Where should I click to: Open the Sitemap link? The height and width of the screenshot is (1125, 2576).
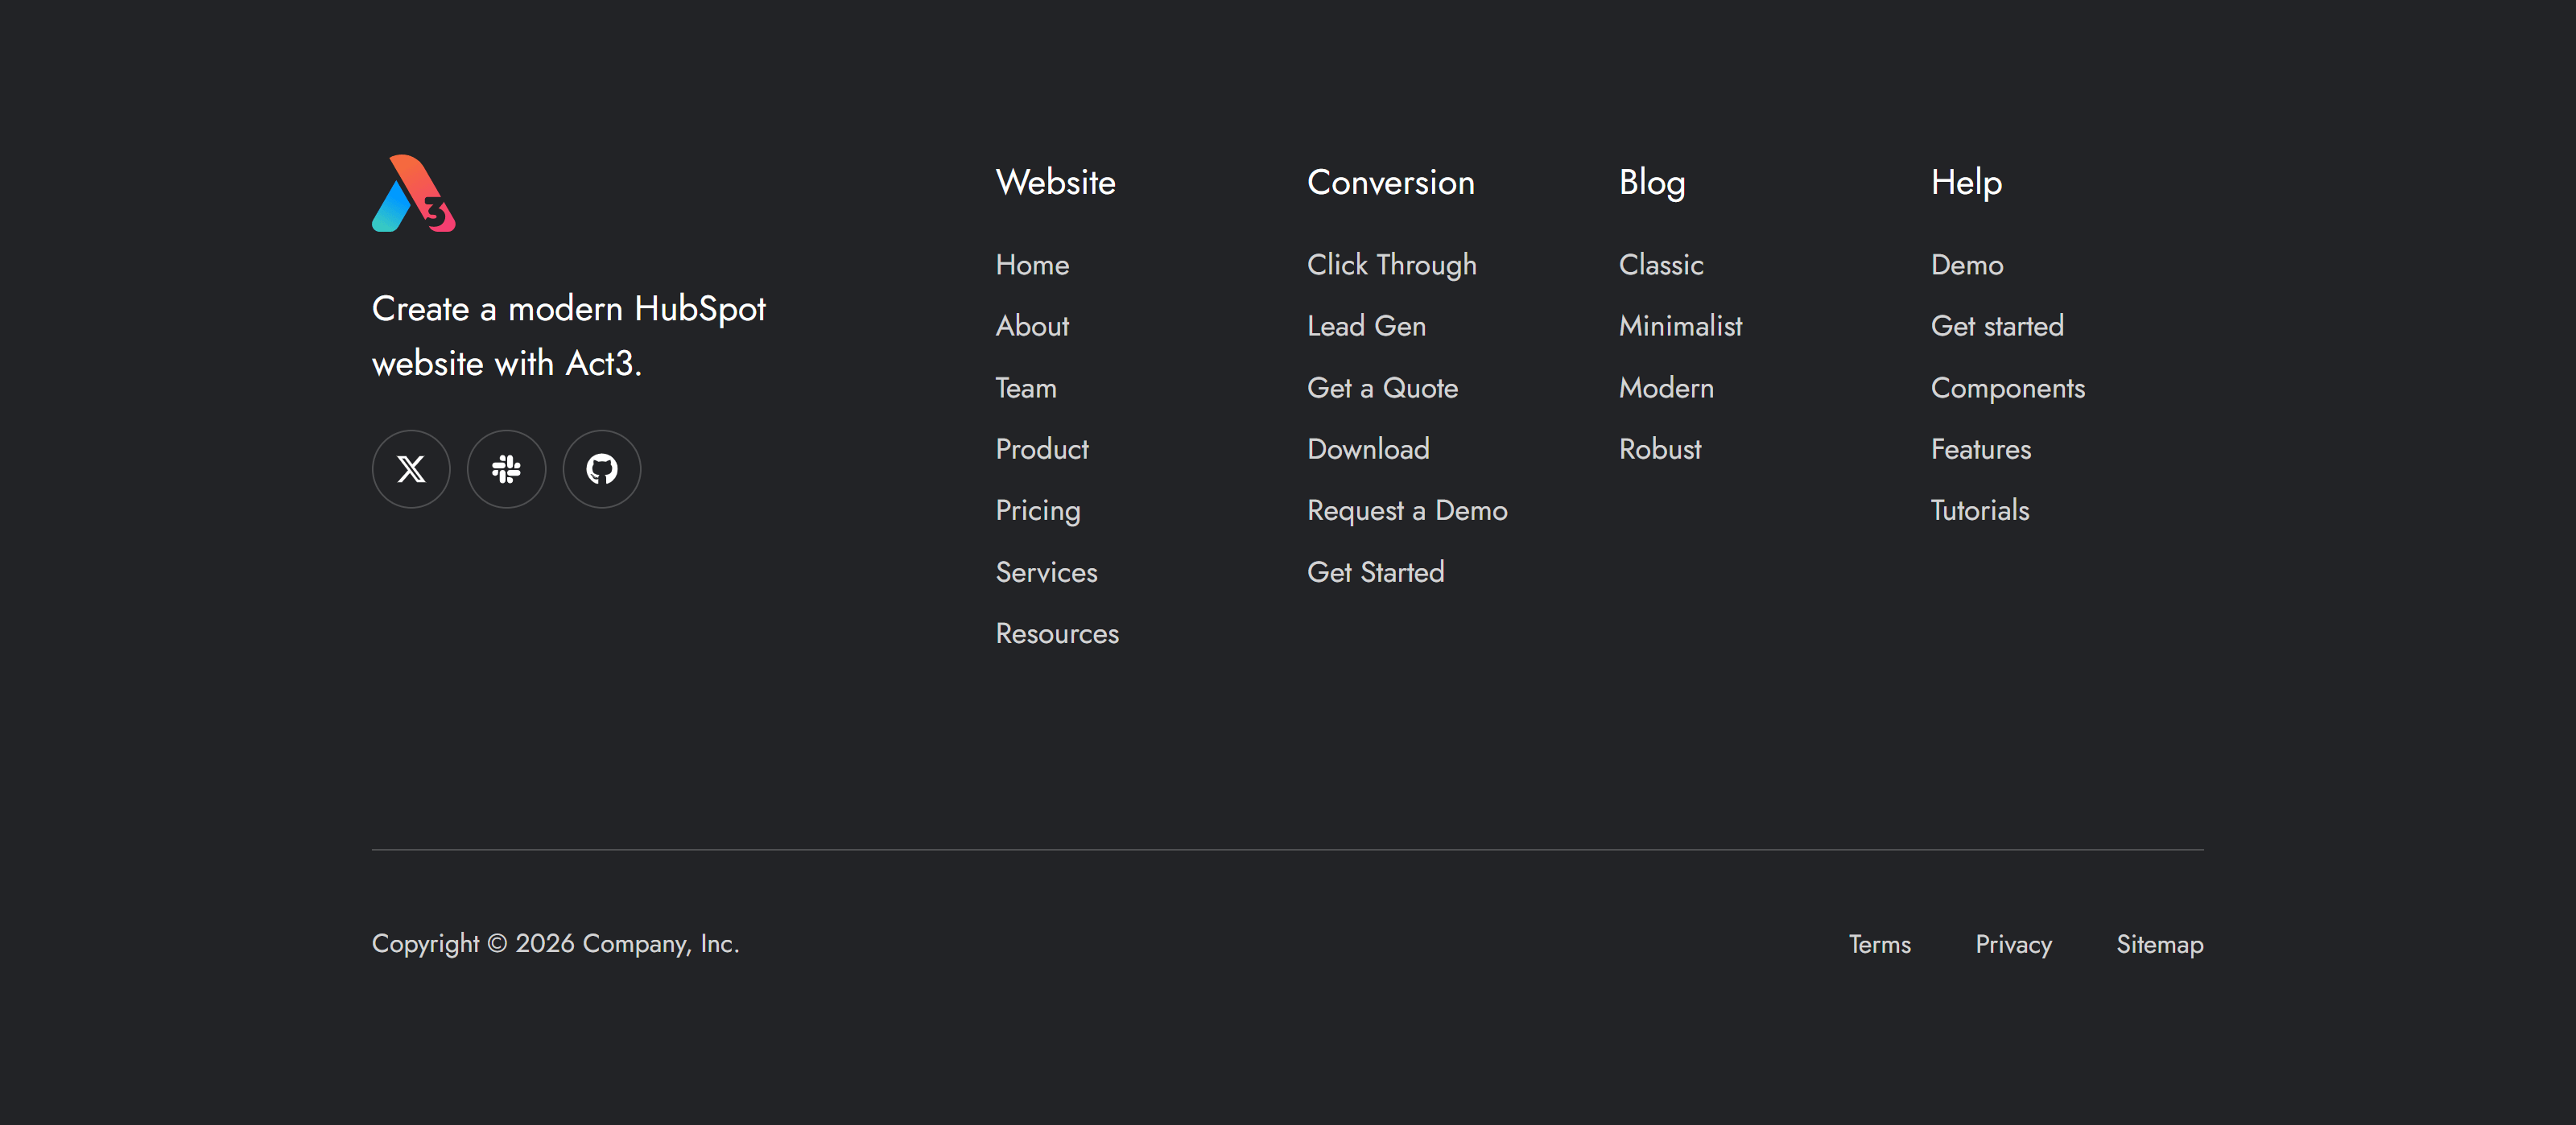coord(2159,944)
